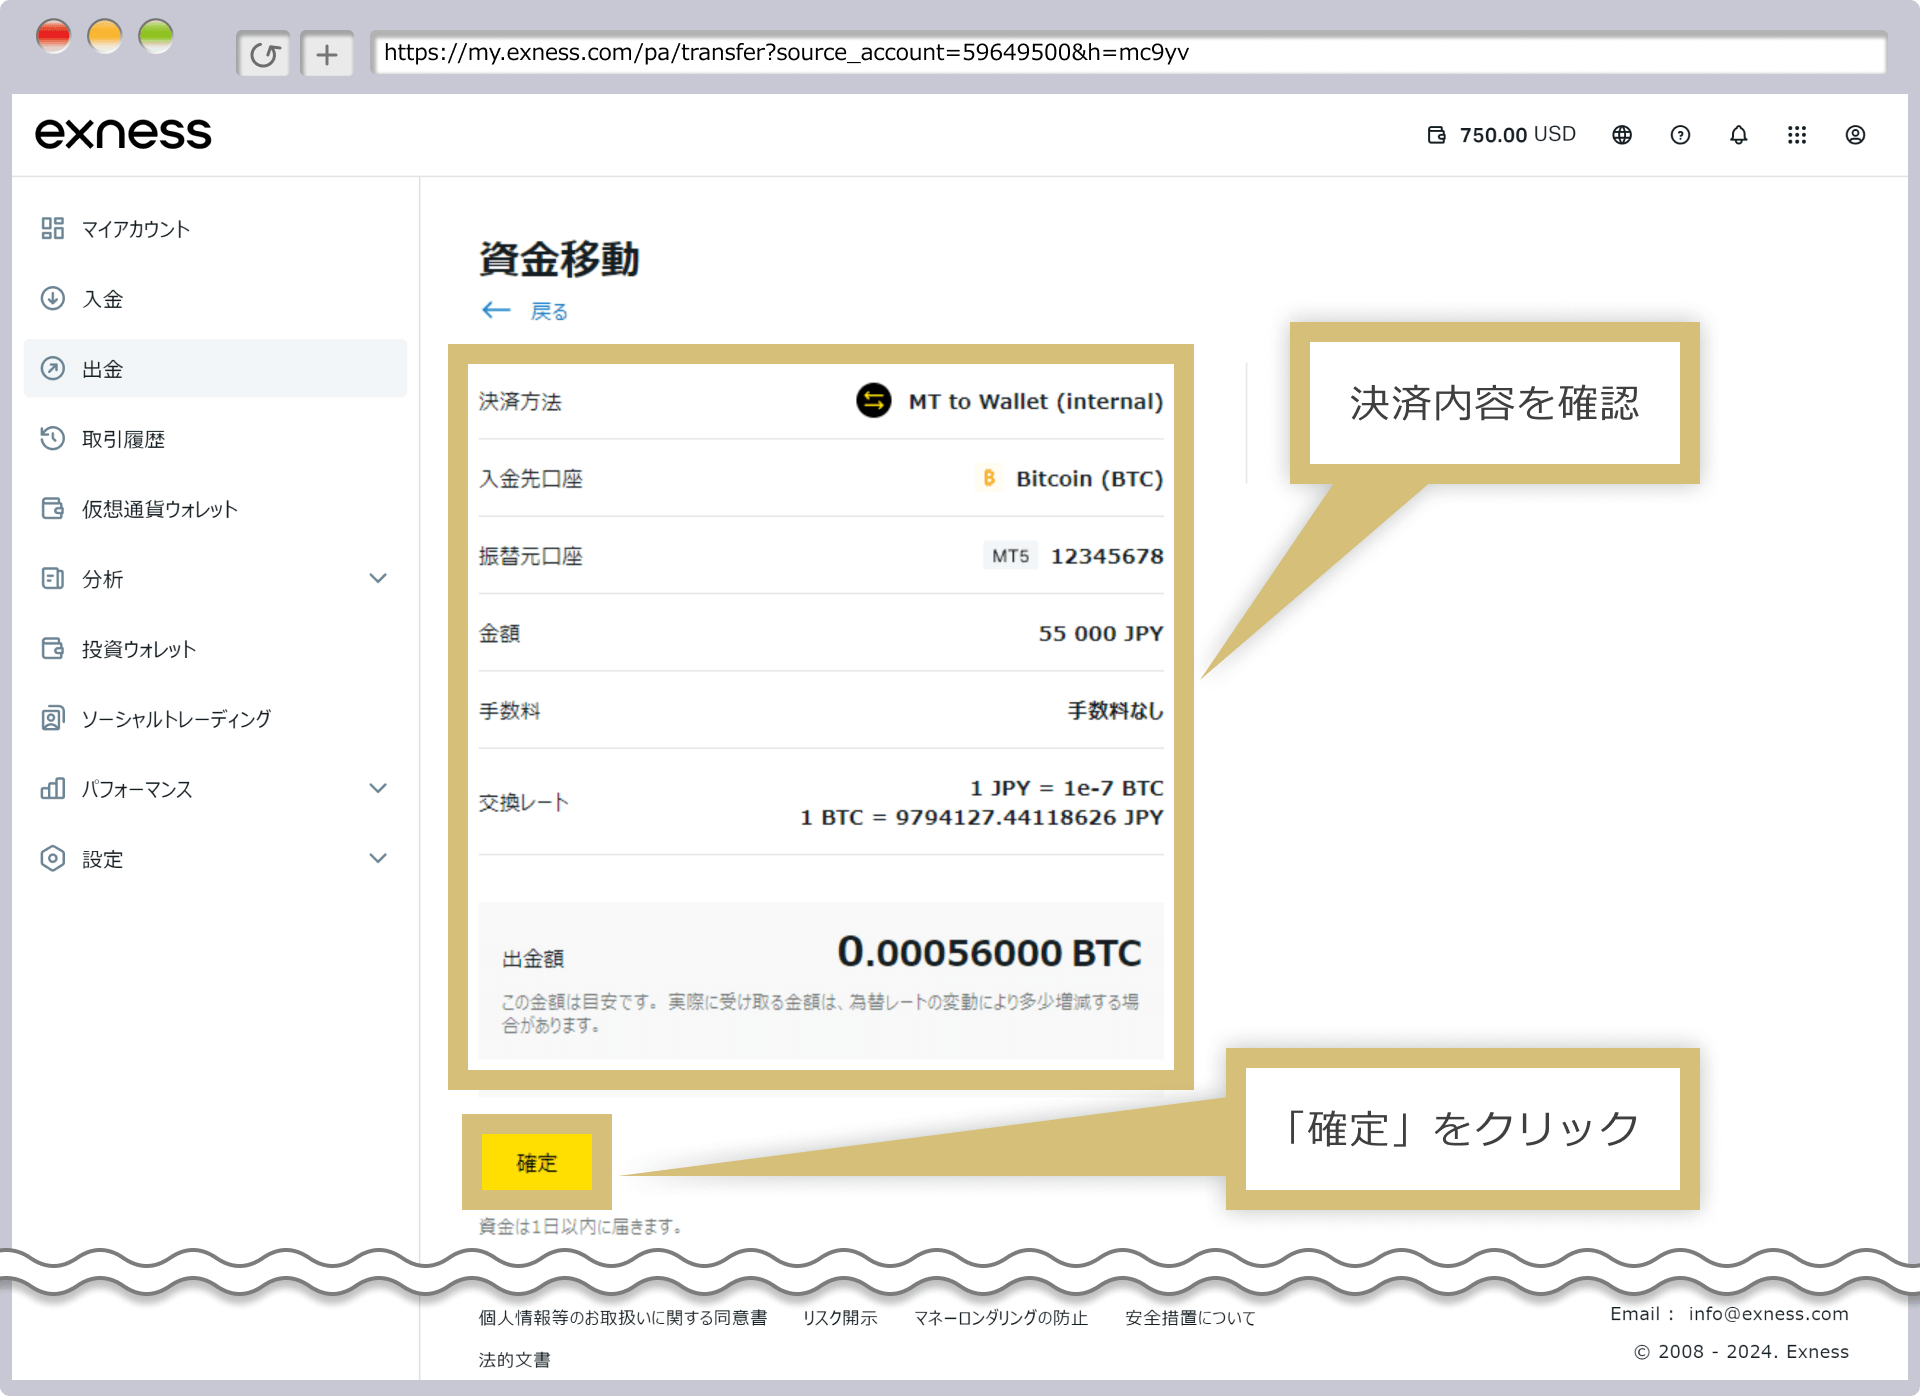Open the 安全措置について footer link

coord(1190,1318)
